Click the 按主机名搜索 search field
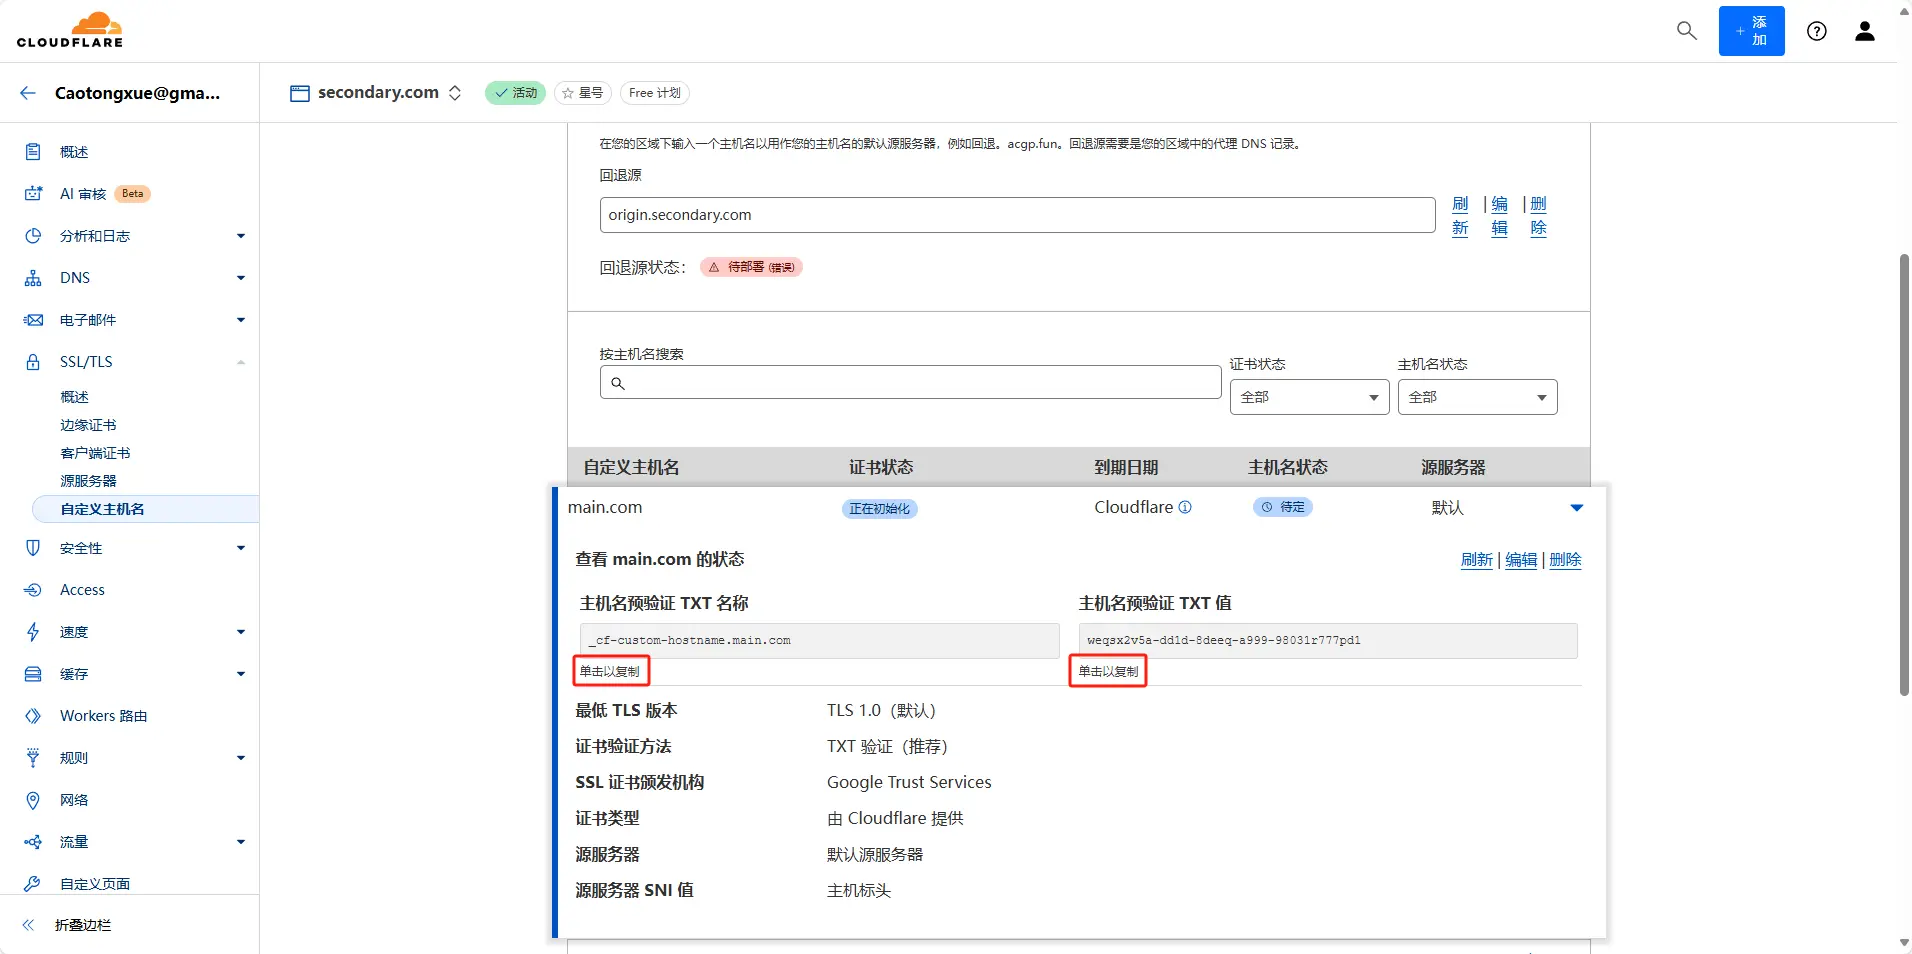This screenshot has height=954, width=1912. (x=910, y=383)
